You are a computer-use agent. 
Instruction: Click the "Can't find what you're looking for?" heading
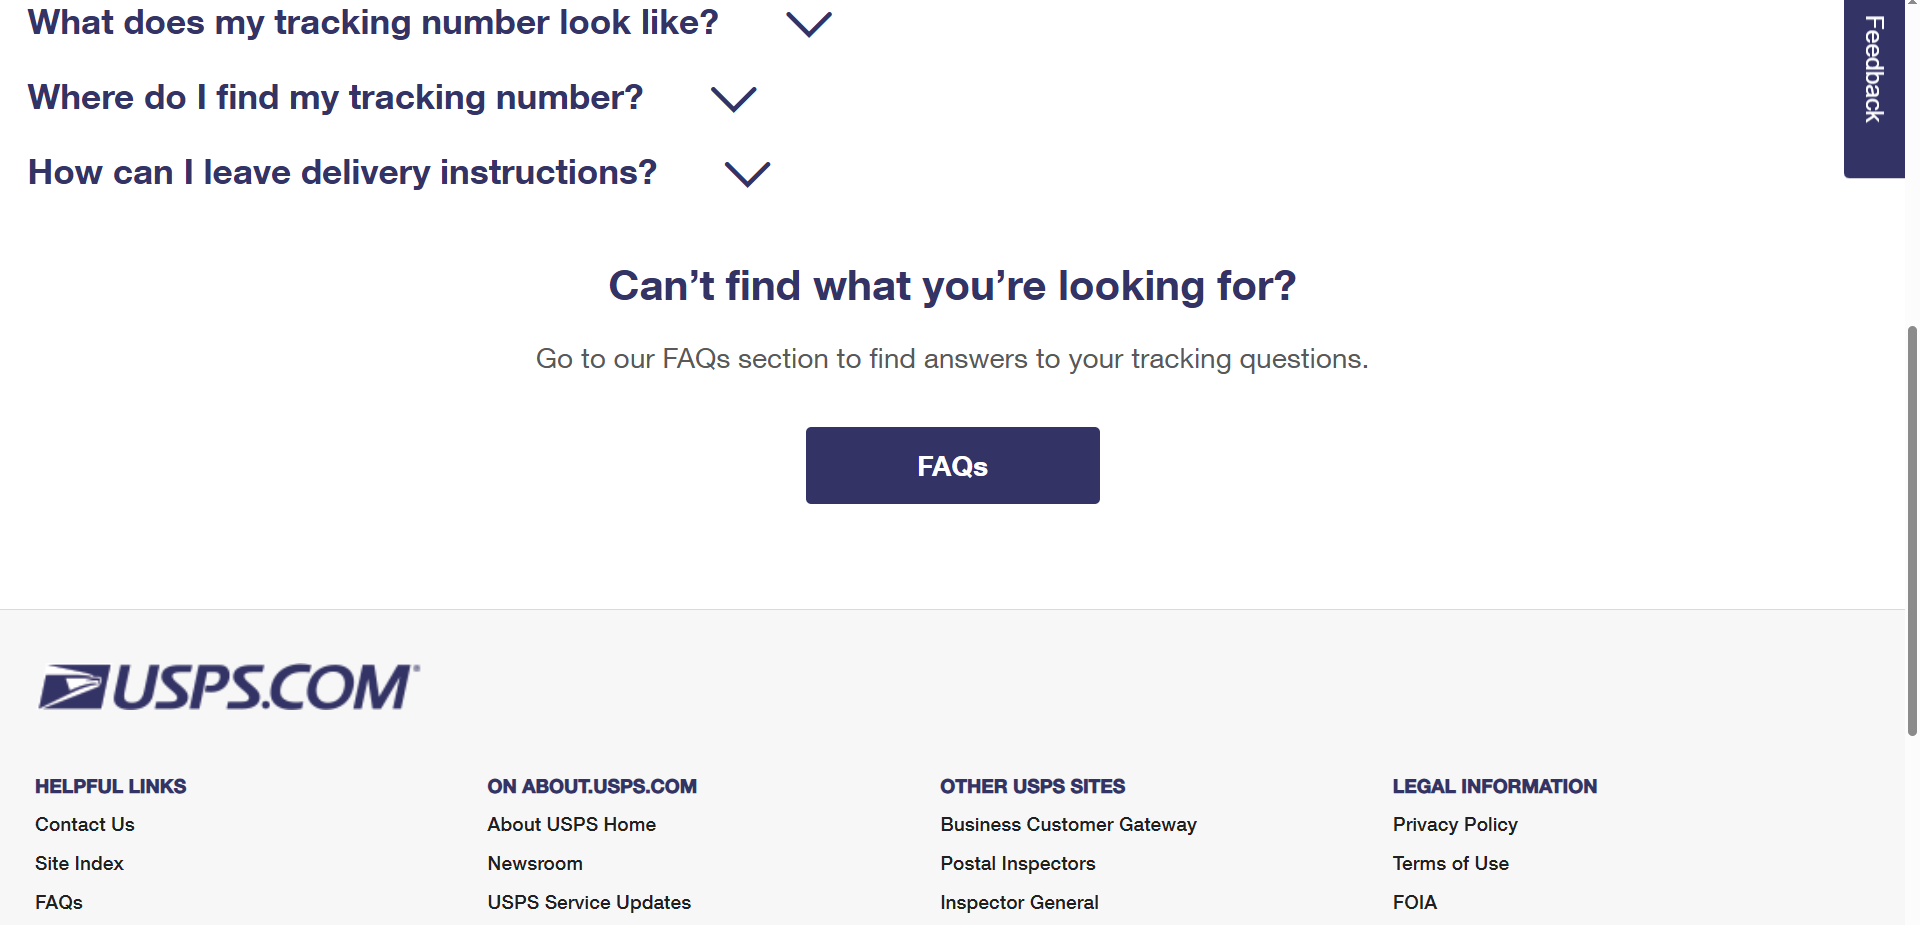pyautogui.click(x=952, y=286)
